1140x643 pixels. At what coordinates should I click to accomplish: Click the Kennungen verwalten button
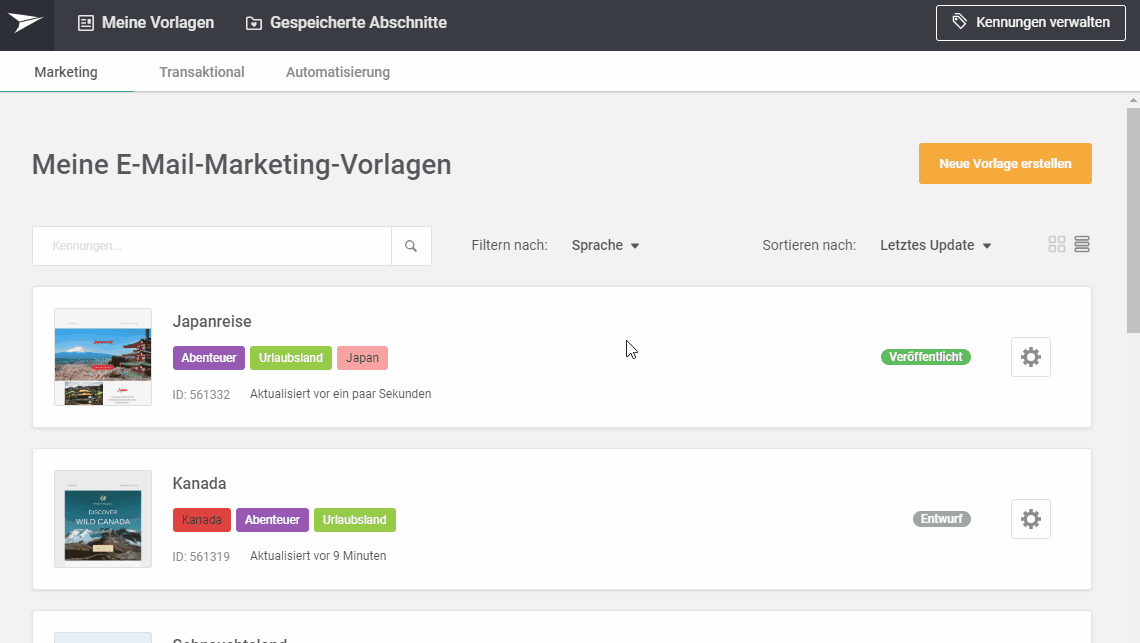coord(1030,22)
